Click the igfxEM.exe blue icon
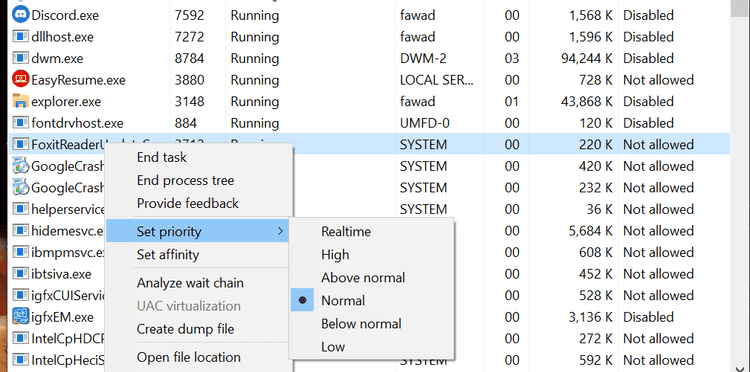Viewport: 750px width, 372px height. coord(20,317)
